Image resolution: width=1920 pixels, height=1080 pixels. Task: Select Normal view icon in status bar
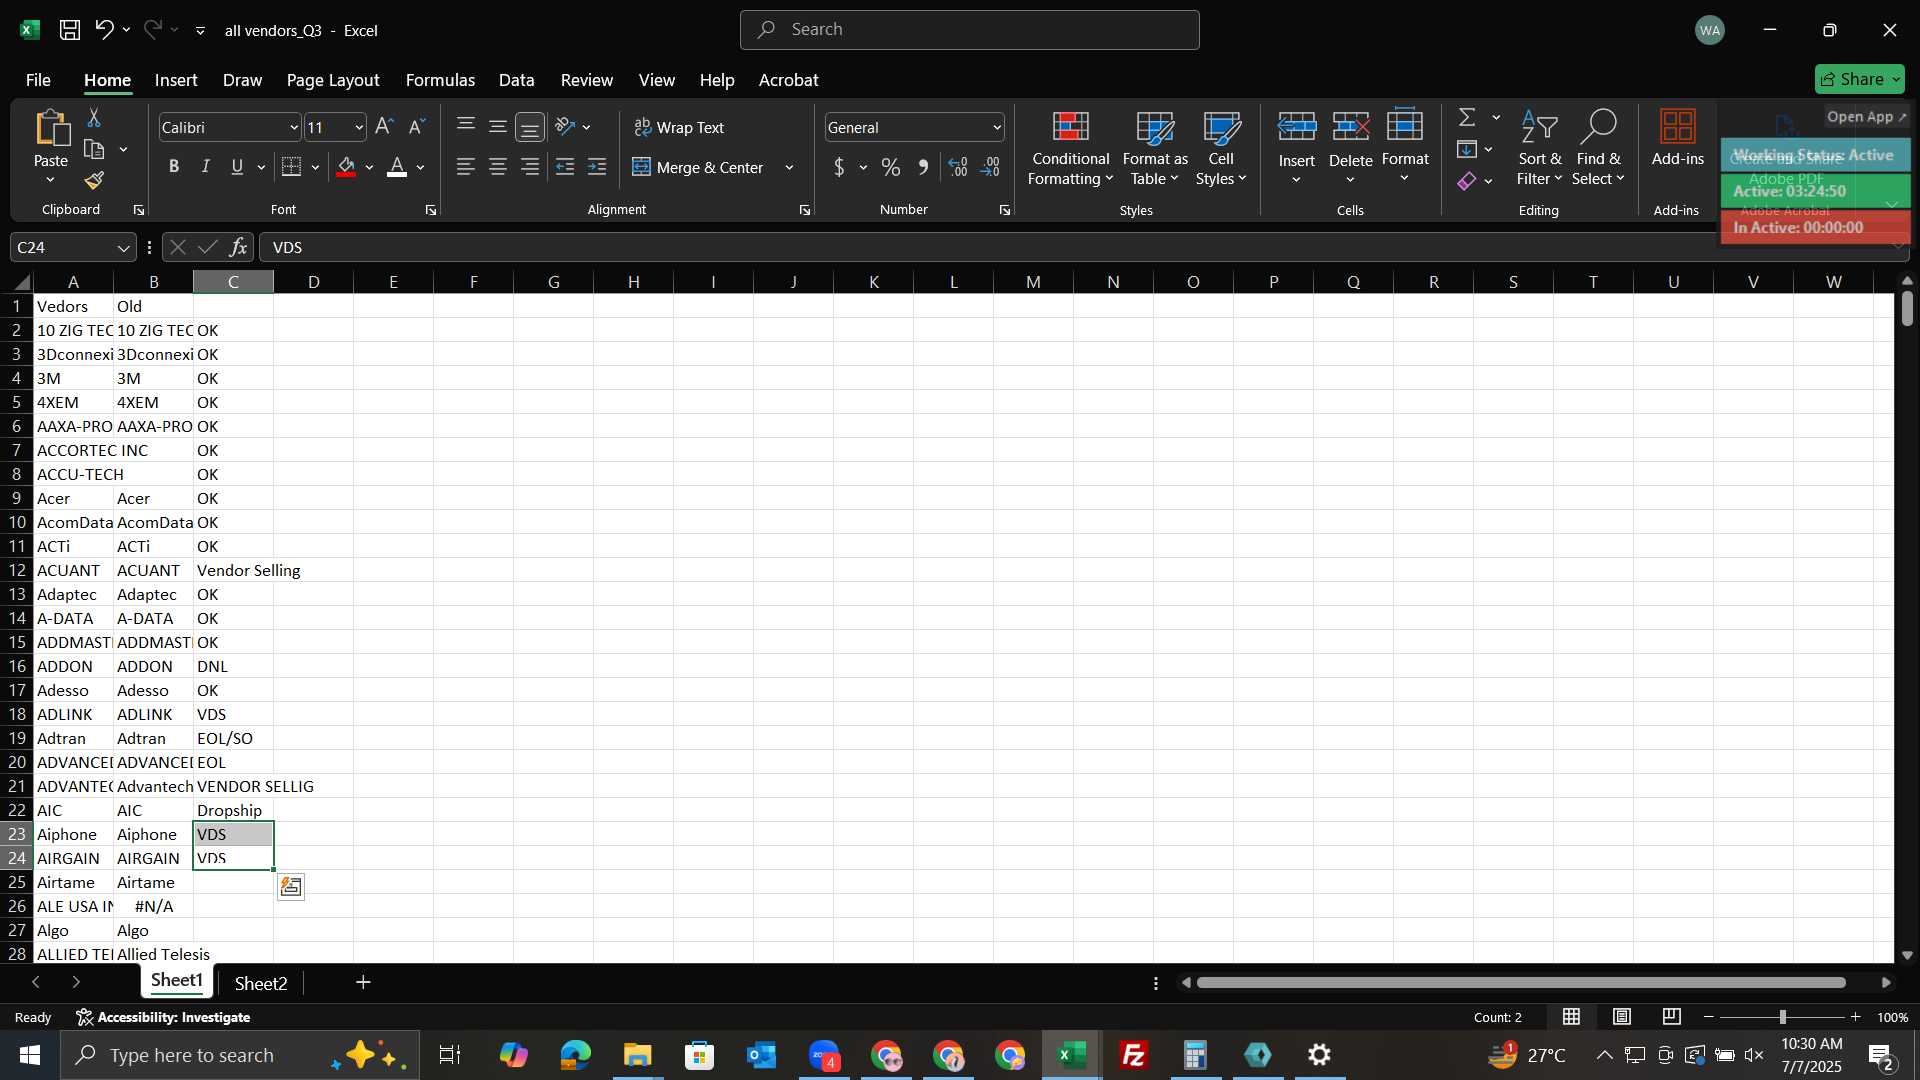pyautogui.click(x=1572, y=1017)
